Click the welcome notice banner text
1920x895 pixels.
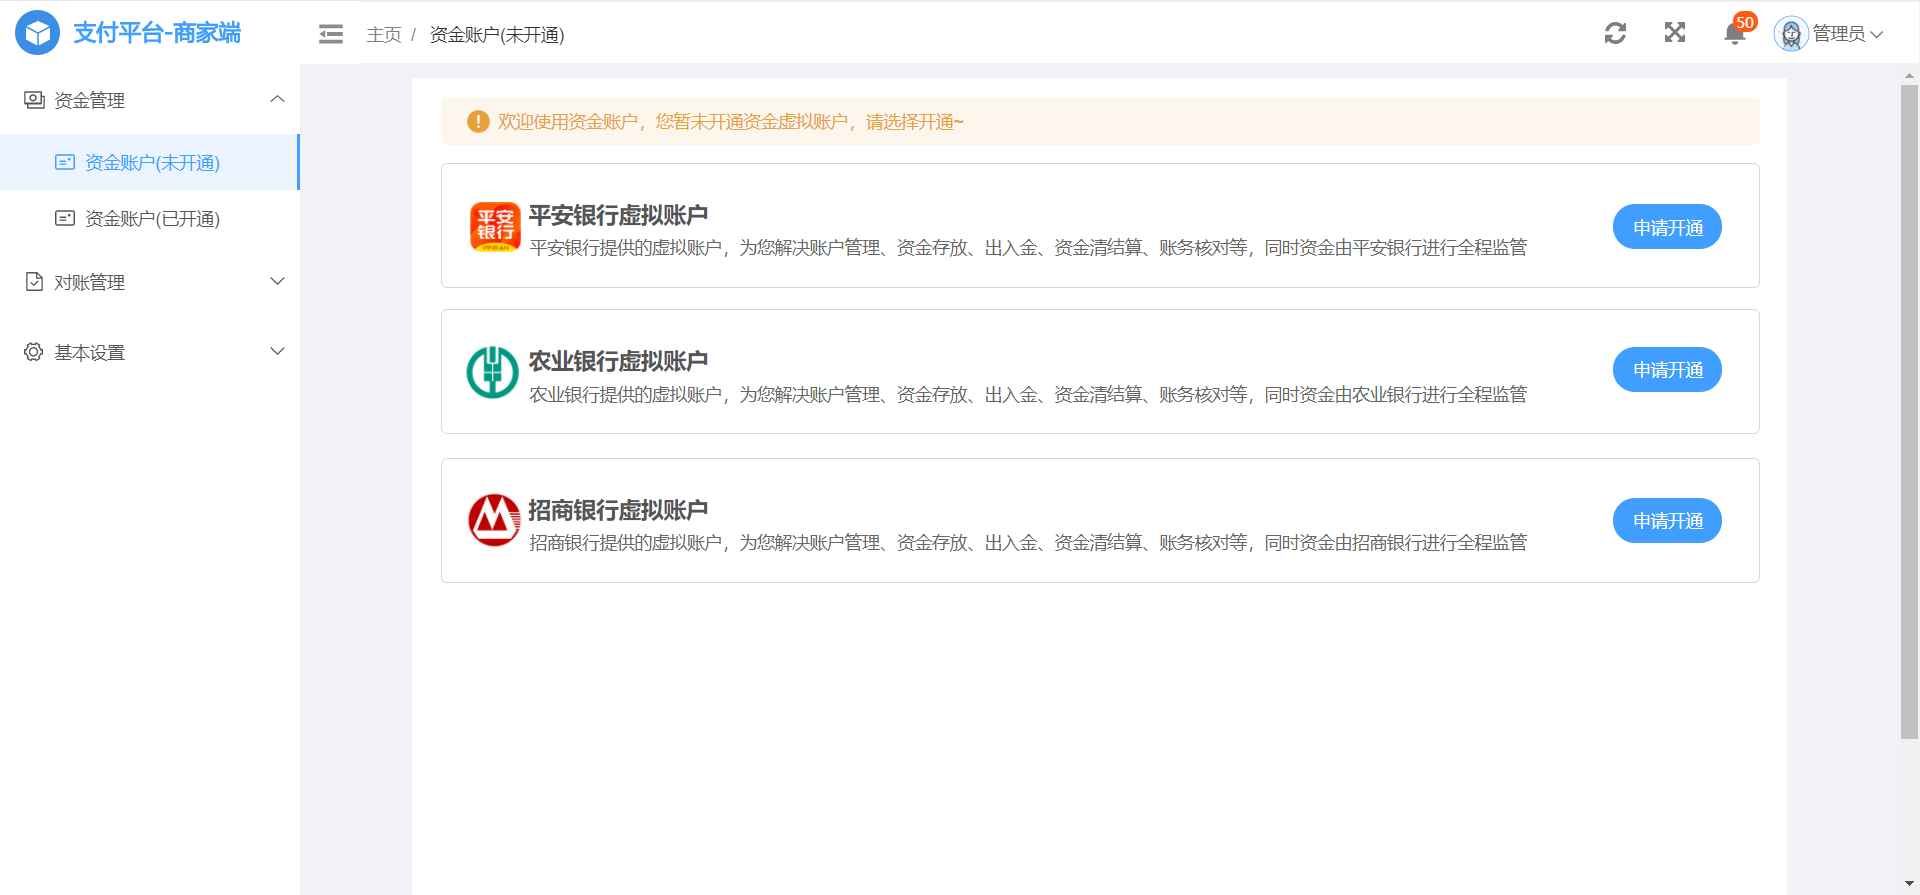(x=731, y=122)
